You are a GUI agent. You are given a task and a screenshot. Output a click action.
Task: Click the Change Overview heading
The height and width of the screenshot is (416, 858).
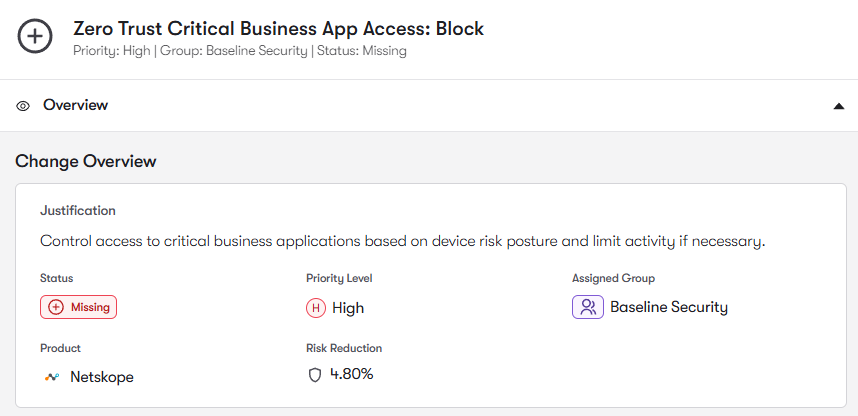click(x=86, y=161)
